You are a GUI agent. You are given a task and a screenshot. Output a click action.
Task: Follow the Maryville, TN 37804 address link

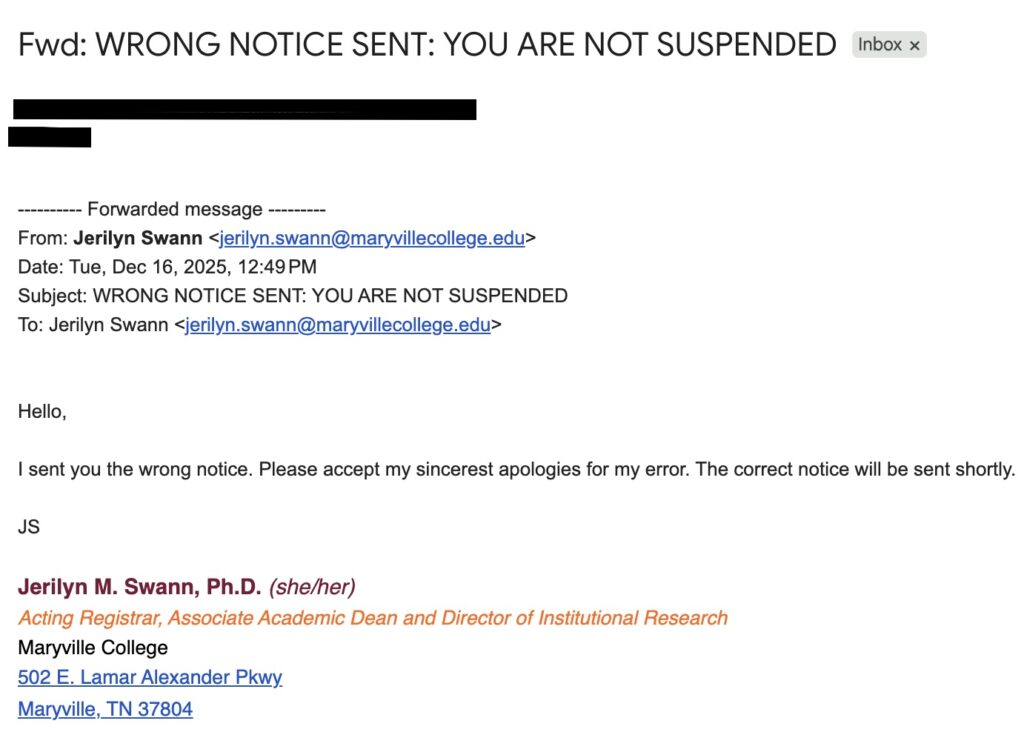pyautogui.click(x=105, y=709)
